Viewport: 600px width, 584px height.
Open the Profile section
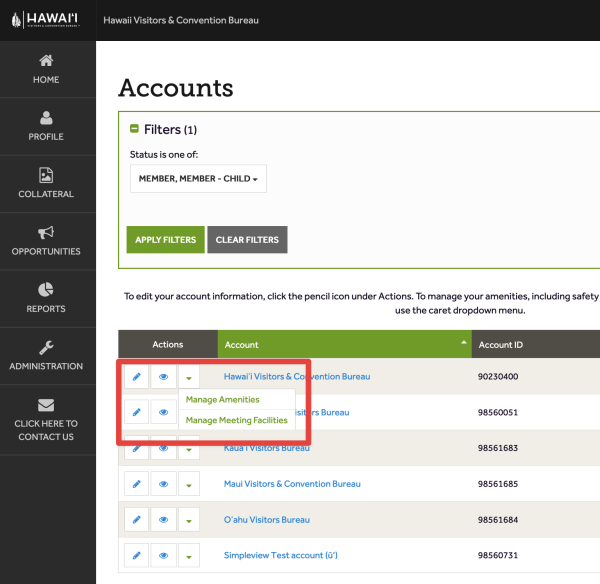pyautogui.click(x=46, y=126)
